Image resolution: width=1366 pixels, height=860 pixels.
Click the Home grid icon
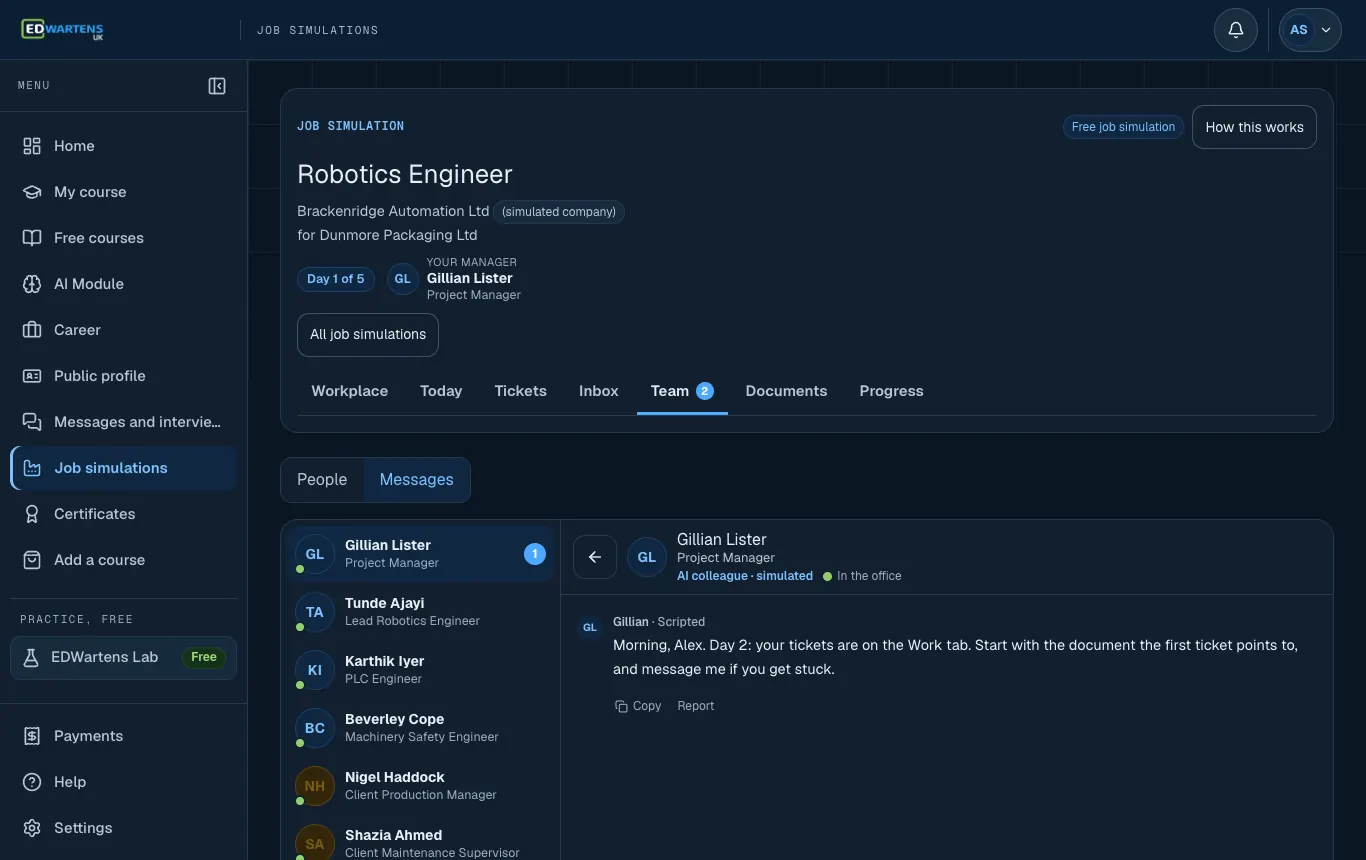(32, 146)
